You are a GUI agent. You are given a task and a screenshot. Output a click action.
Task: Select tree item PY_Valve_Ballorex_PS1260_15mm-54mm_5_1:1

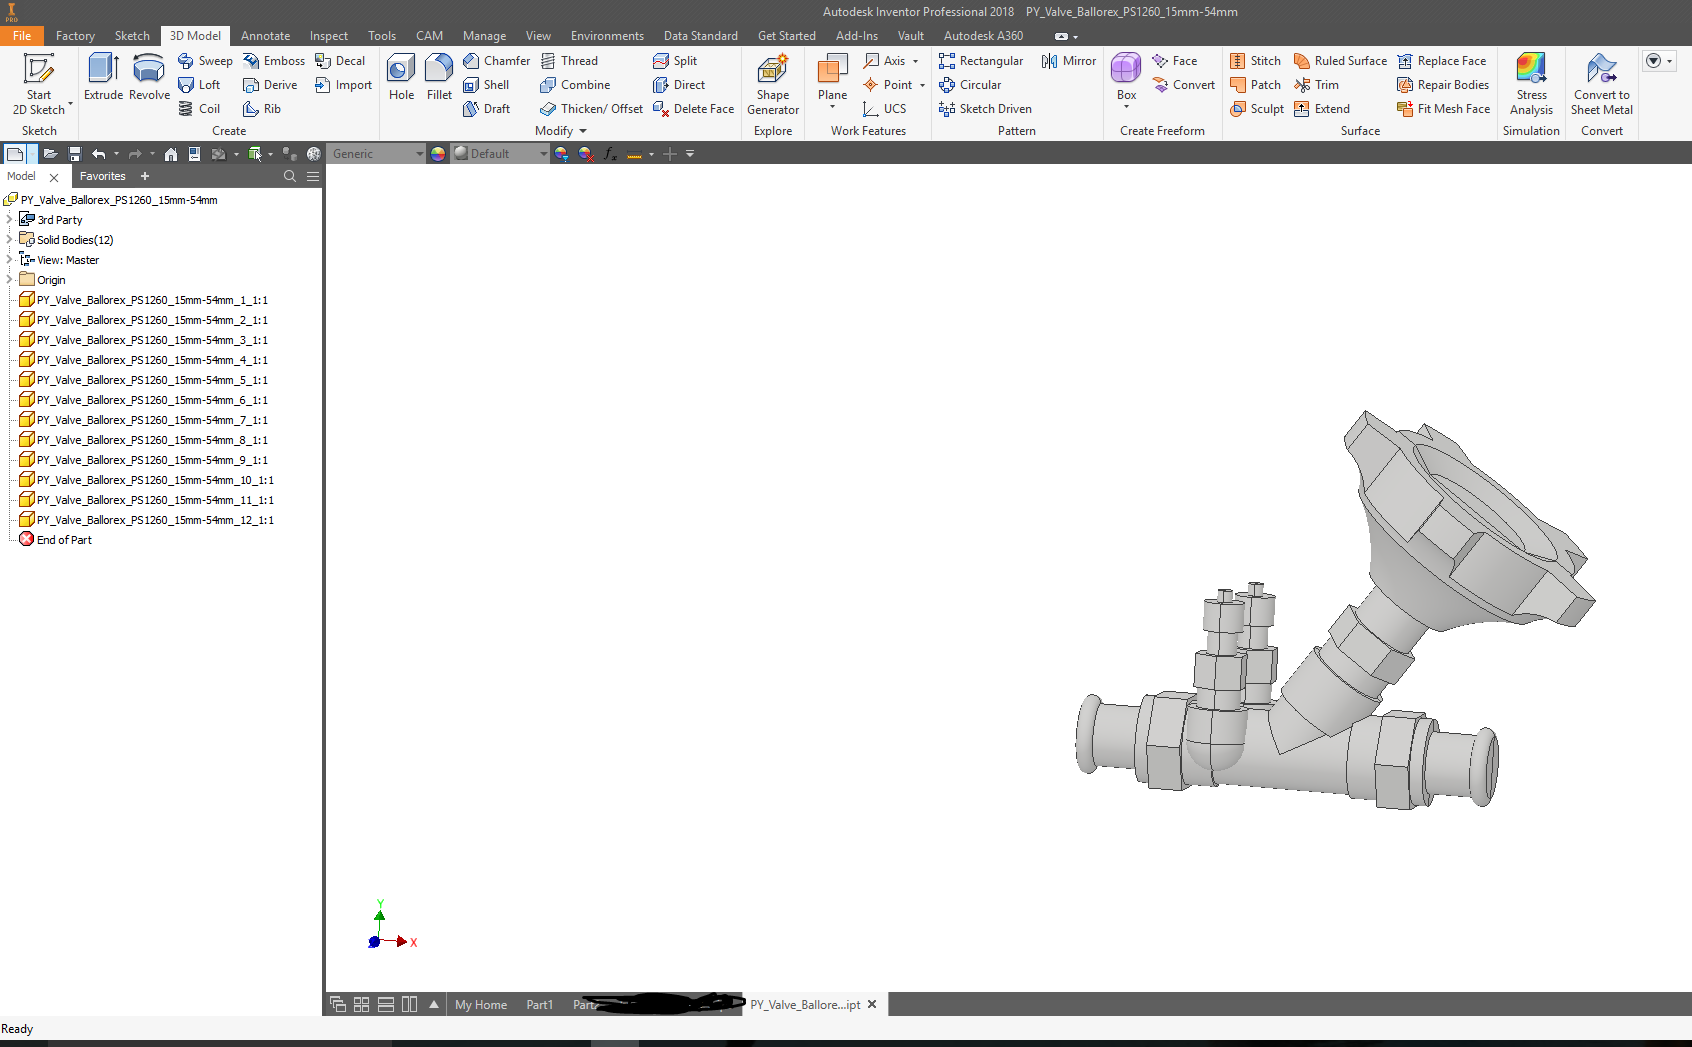point(144,380)
